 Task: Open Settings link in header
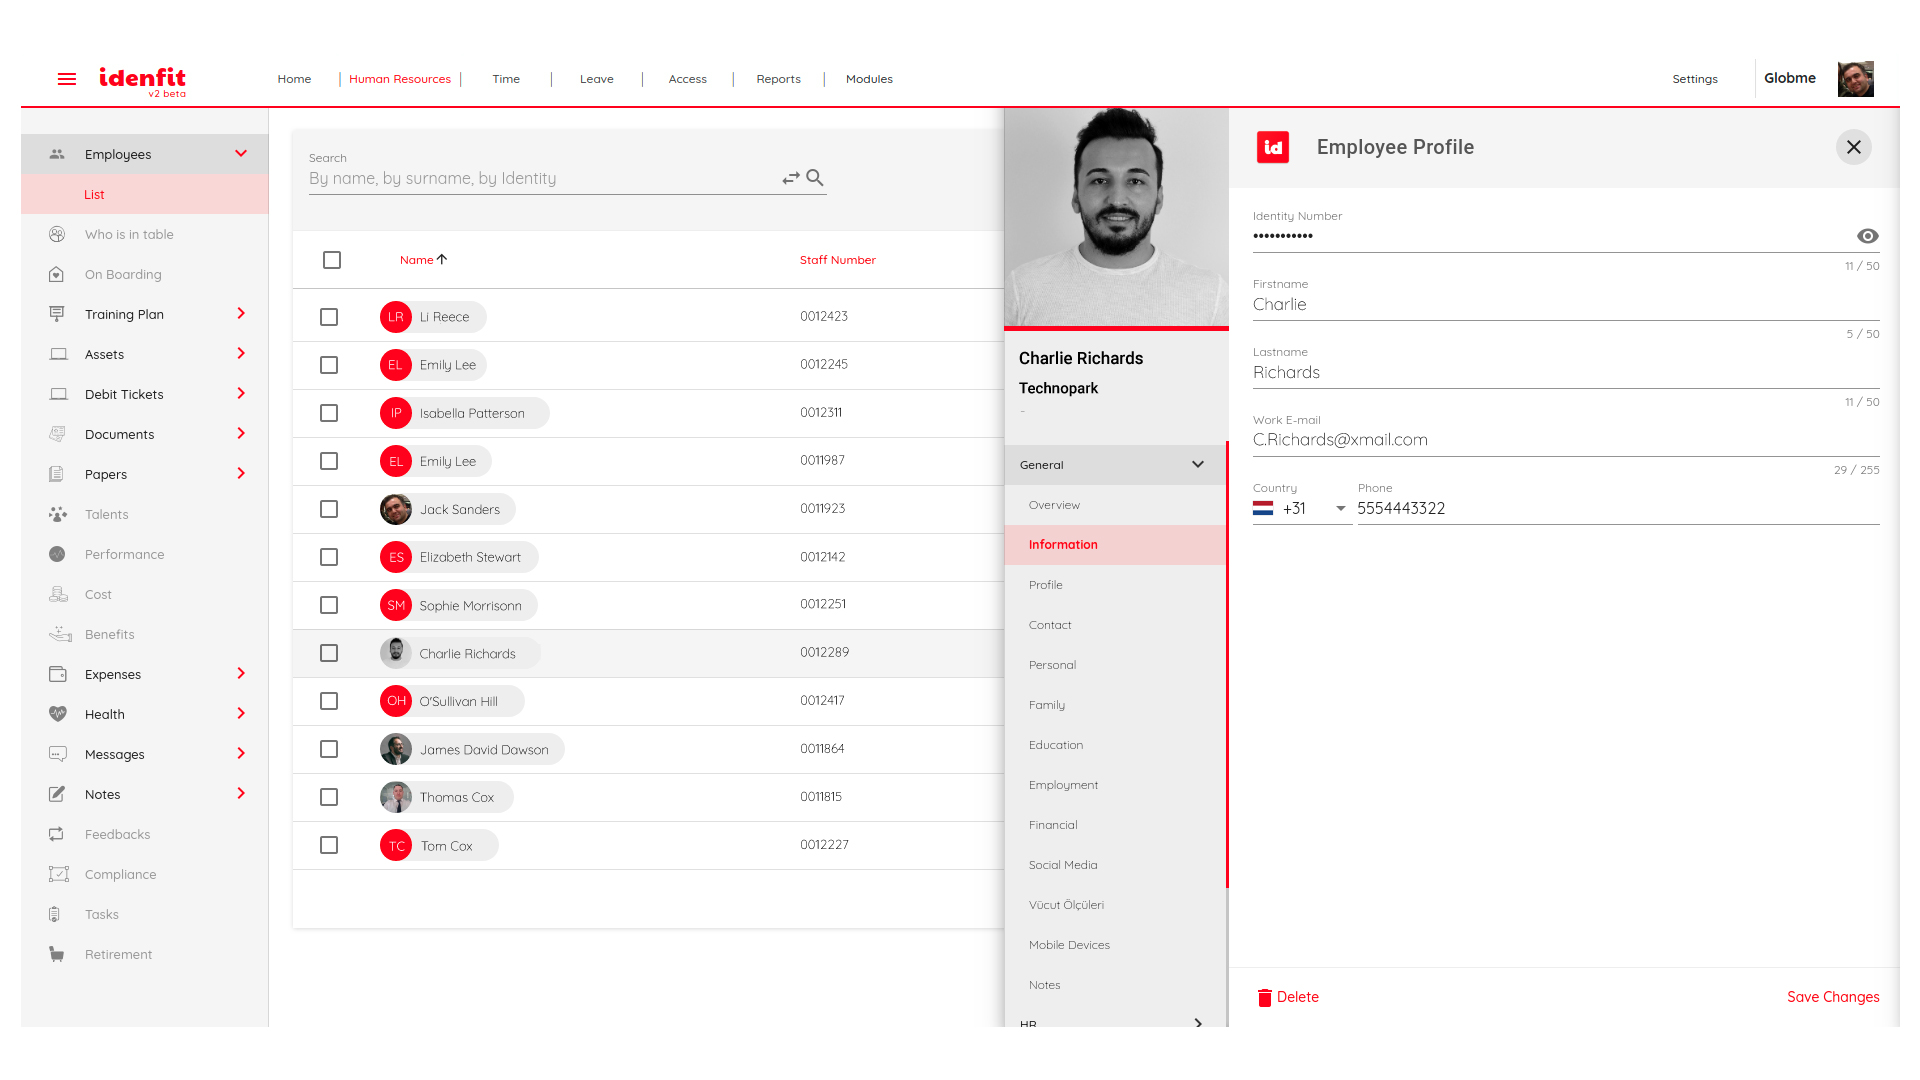coord(1694,79)
